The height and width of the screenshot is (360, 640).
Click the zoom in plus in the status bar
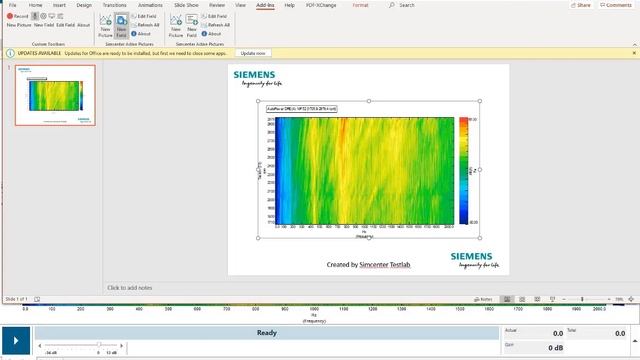pyautogui.click(x=609, y=299)
